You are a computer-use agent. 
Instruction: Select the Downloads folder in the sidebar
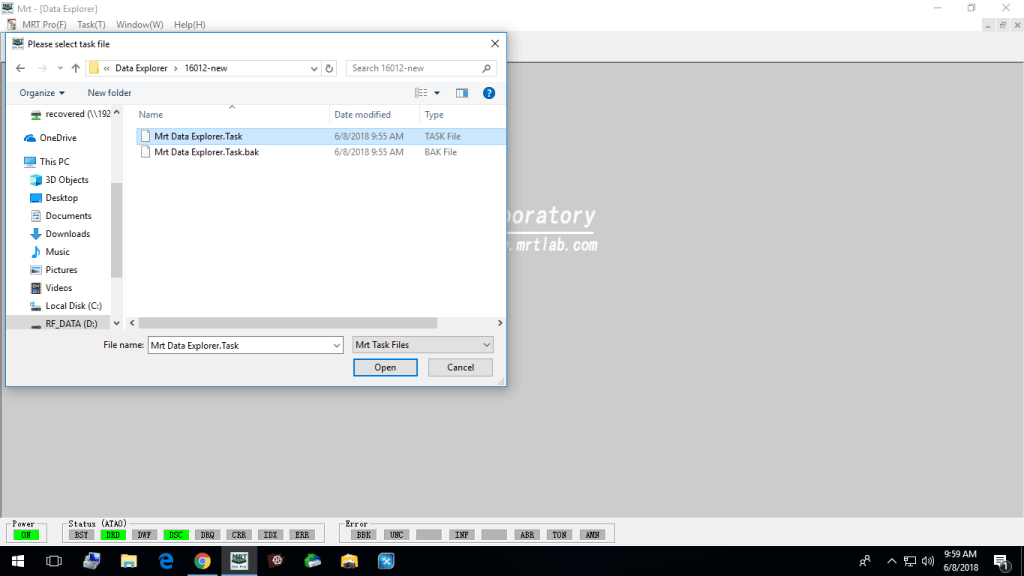pyautogui.click(x=67, y=234)
